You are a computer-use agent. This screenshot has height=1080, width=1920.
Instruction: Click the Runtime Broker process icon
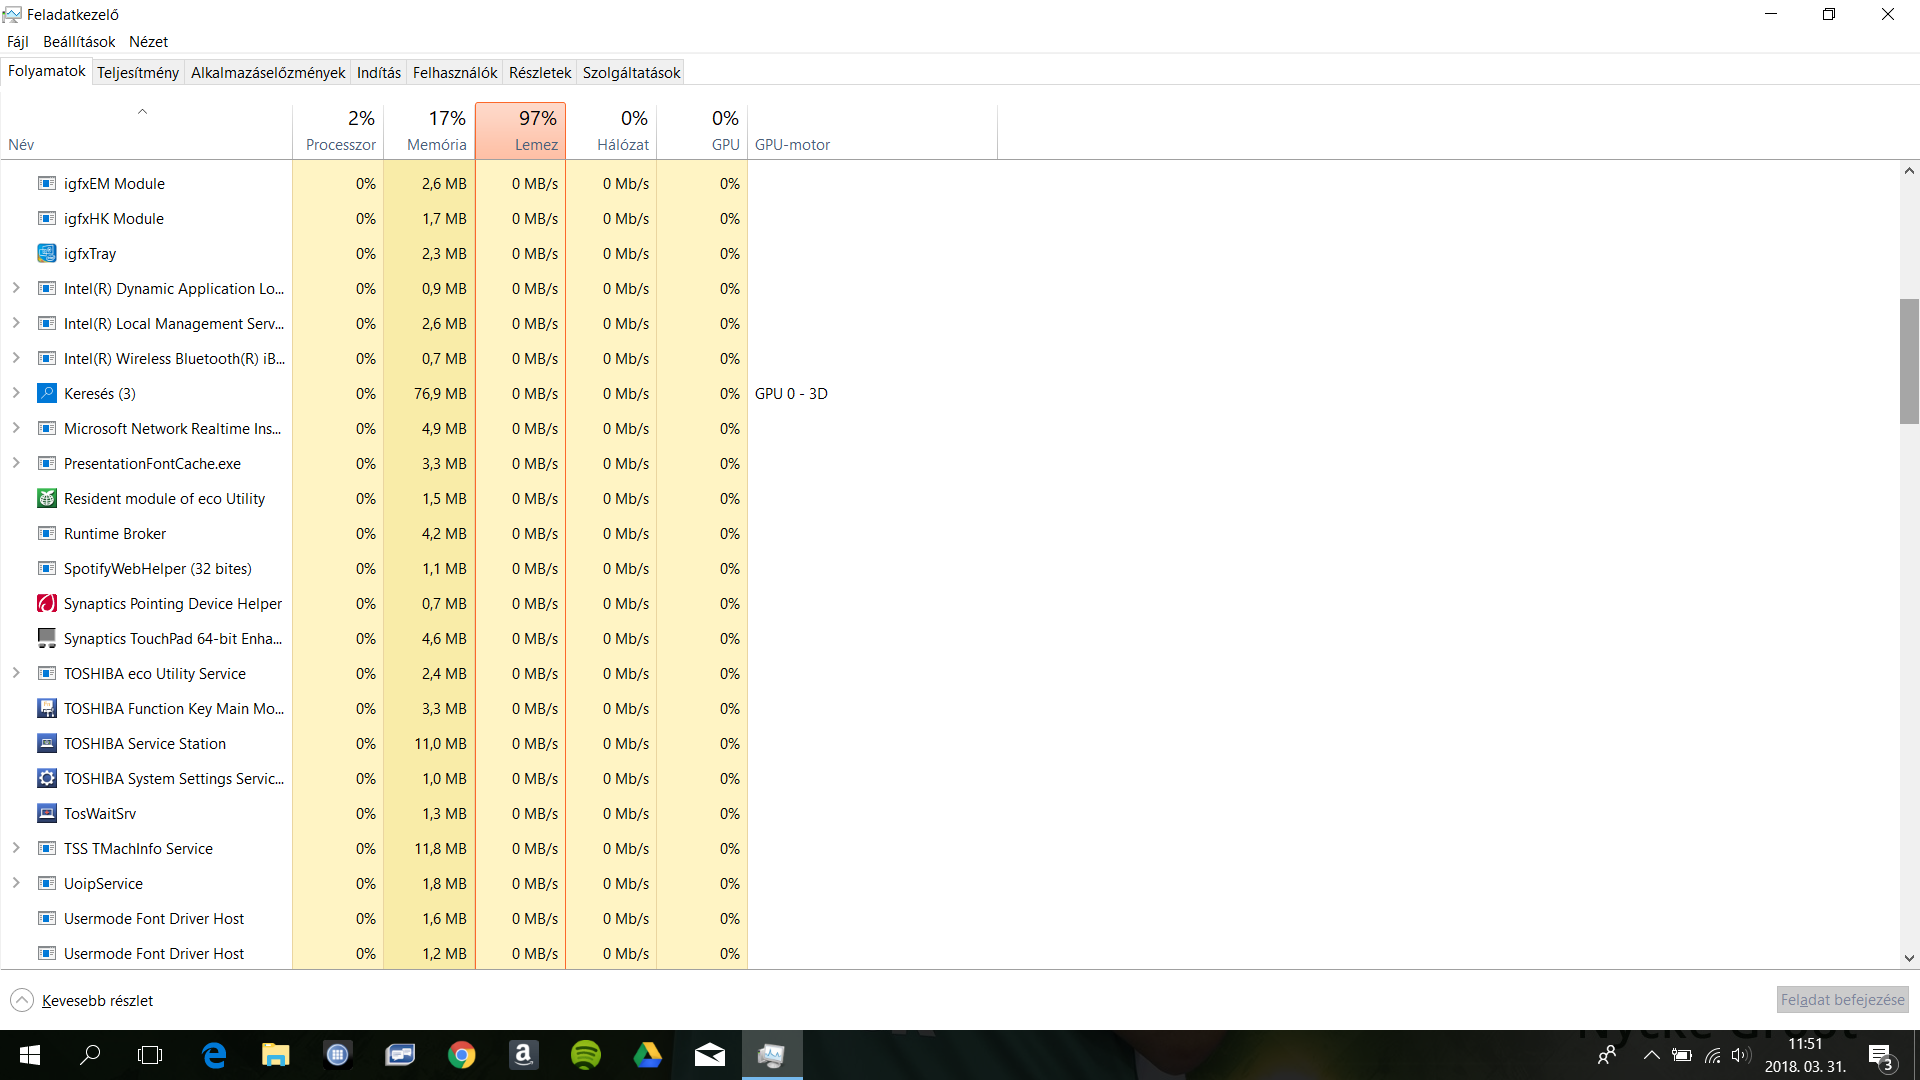[x=47, y=533]
